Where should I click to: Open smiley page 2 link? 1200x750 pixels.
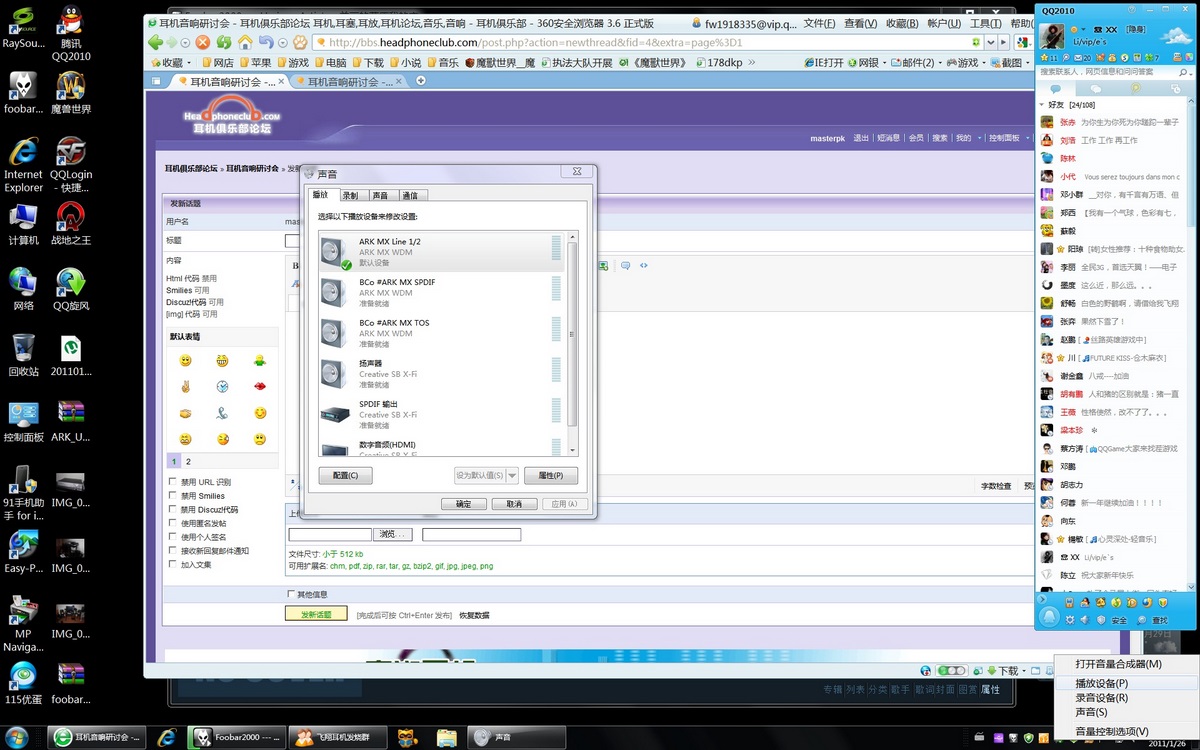tap(188, 462)
